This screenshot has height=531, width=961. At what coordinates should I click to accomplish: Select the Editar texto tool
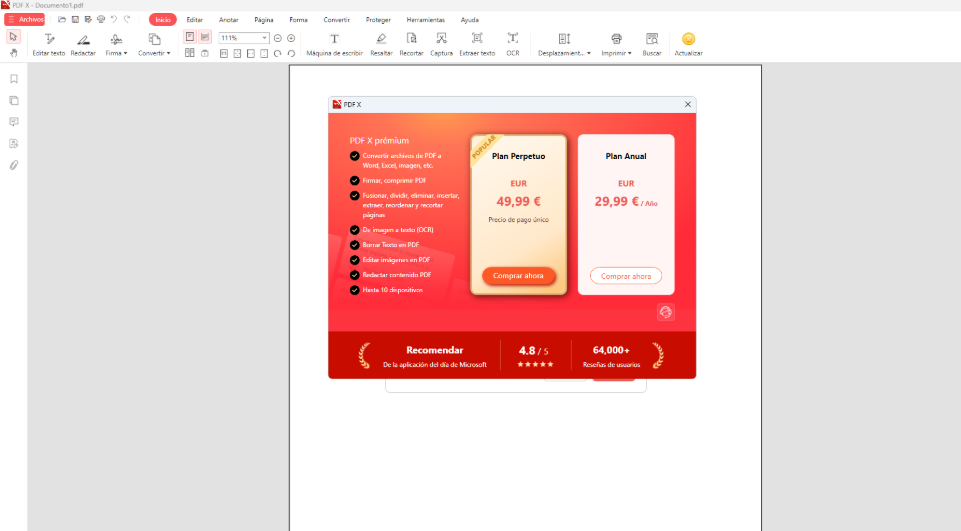tap(49, 45)
